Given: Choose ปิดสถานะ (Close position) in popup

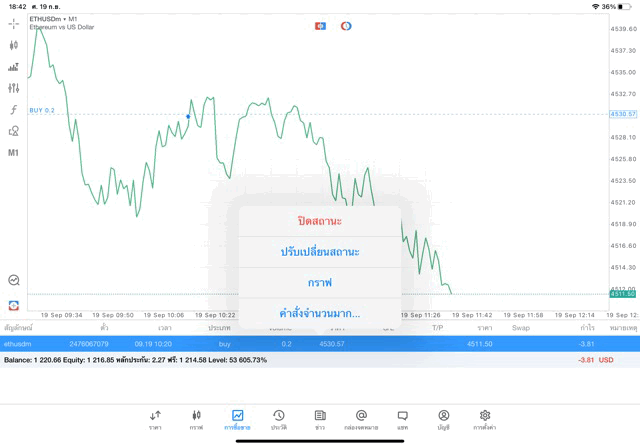Looking at the screenshot, I should tap(320, 221).
